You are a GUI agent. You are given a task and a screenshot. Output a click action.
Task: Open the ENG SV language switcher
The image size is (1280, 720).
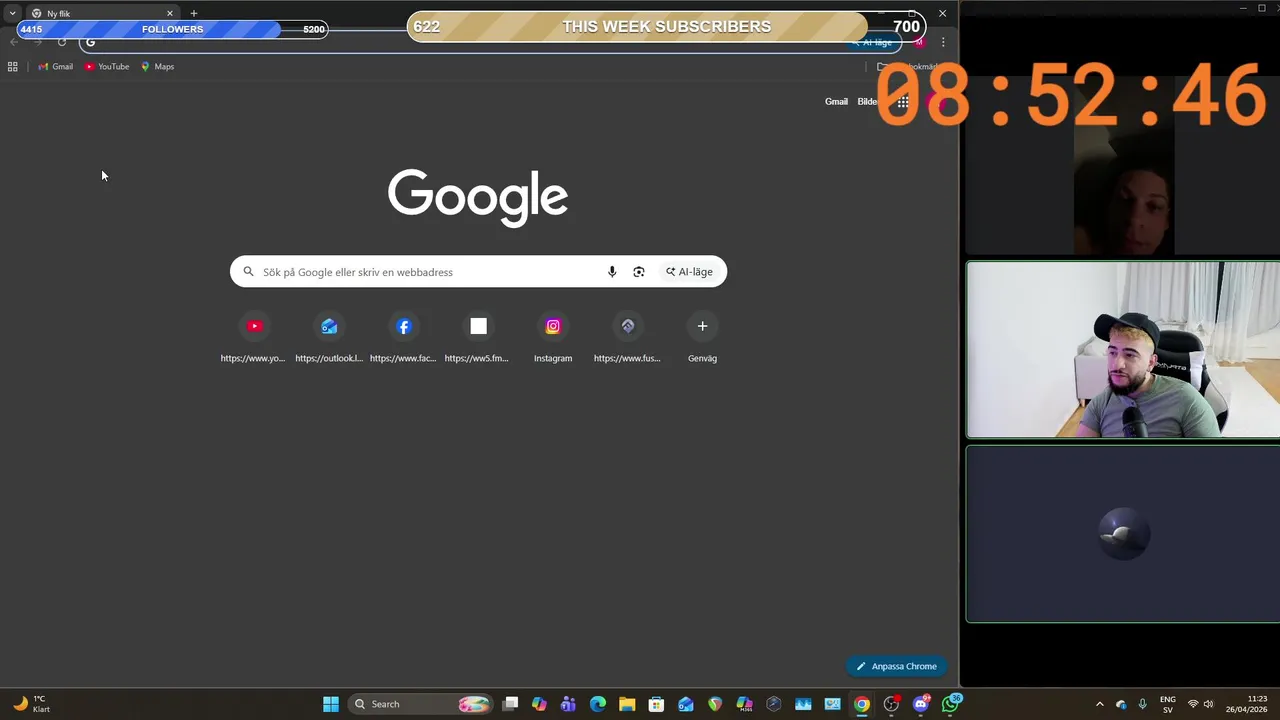(1167, 704)
